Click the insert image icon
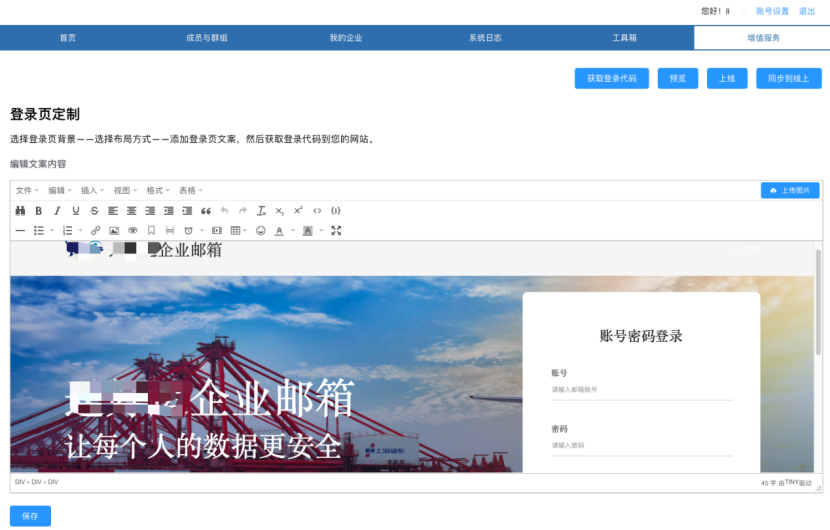Viewport: 830px width, 530px height. [x=114, y=230]
